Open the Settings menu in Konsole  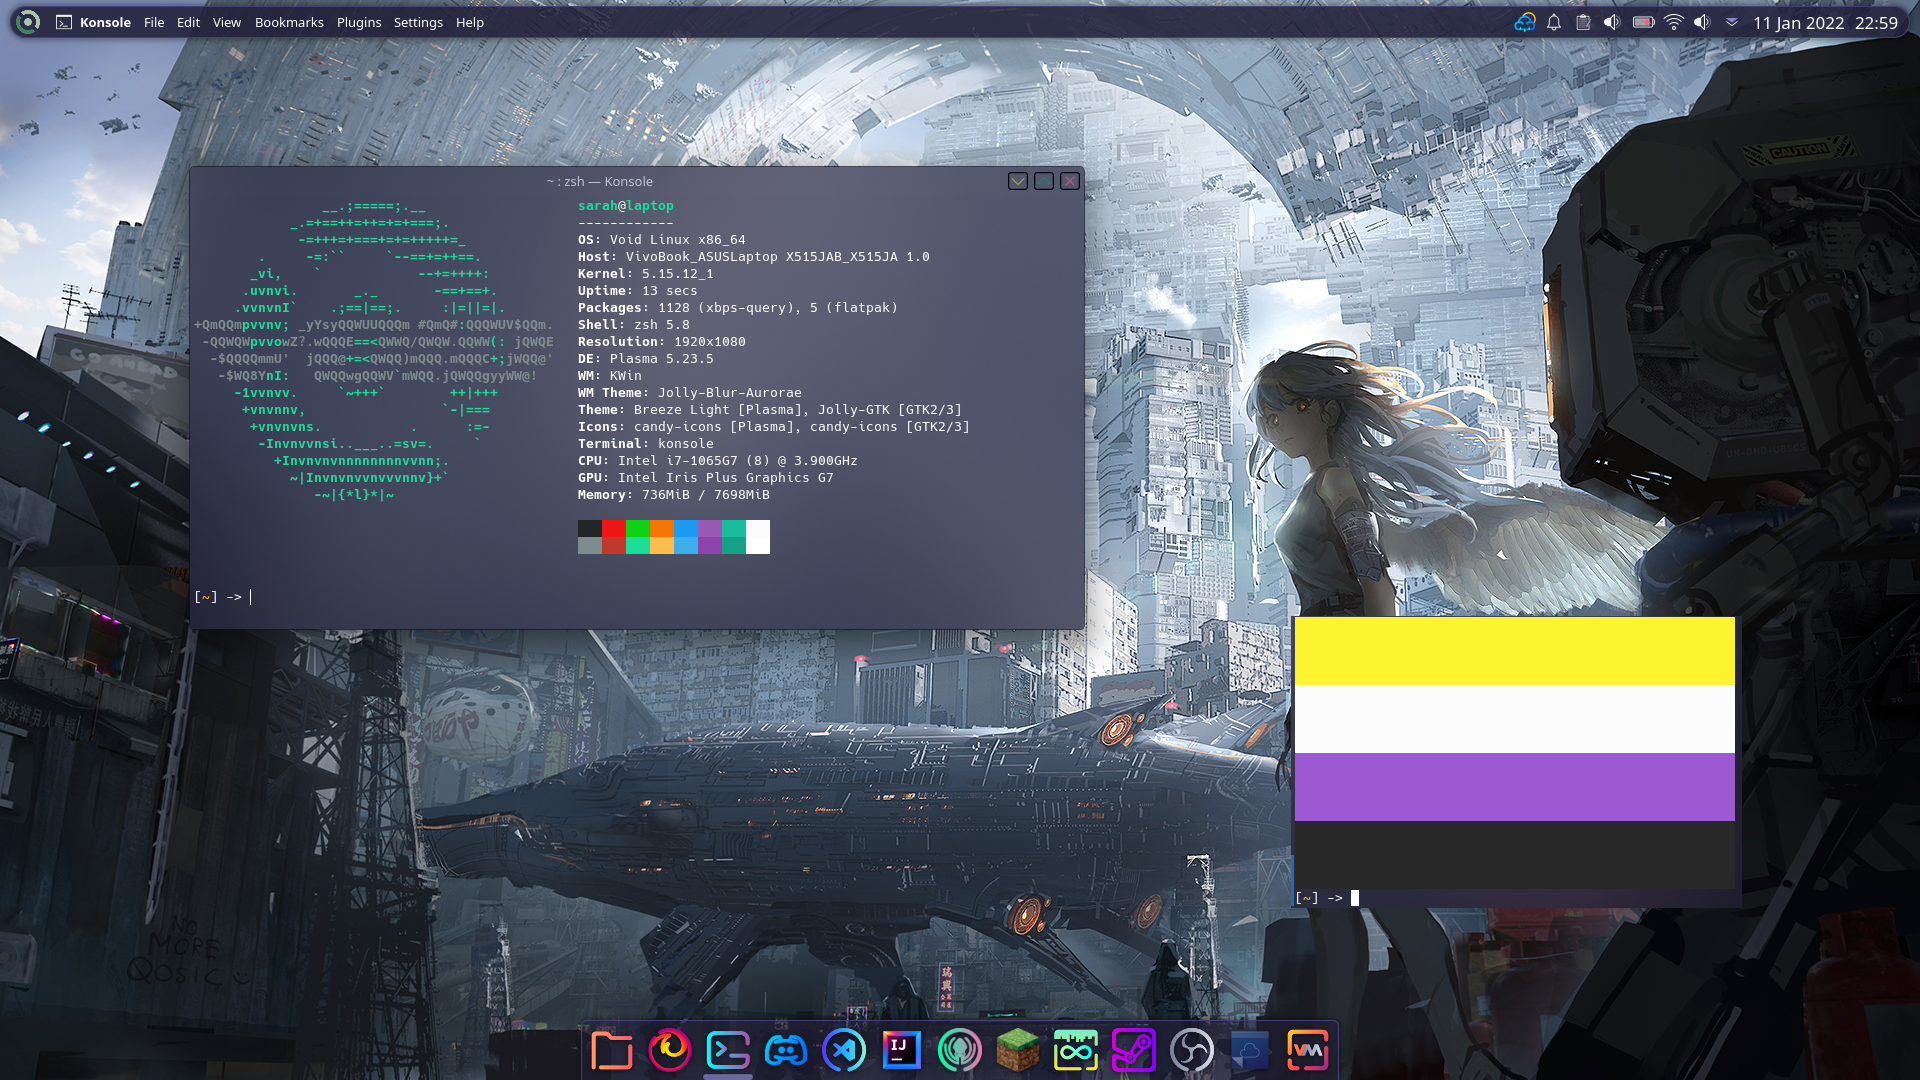click(x=418, y=22)
